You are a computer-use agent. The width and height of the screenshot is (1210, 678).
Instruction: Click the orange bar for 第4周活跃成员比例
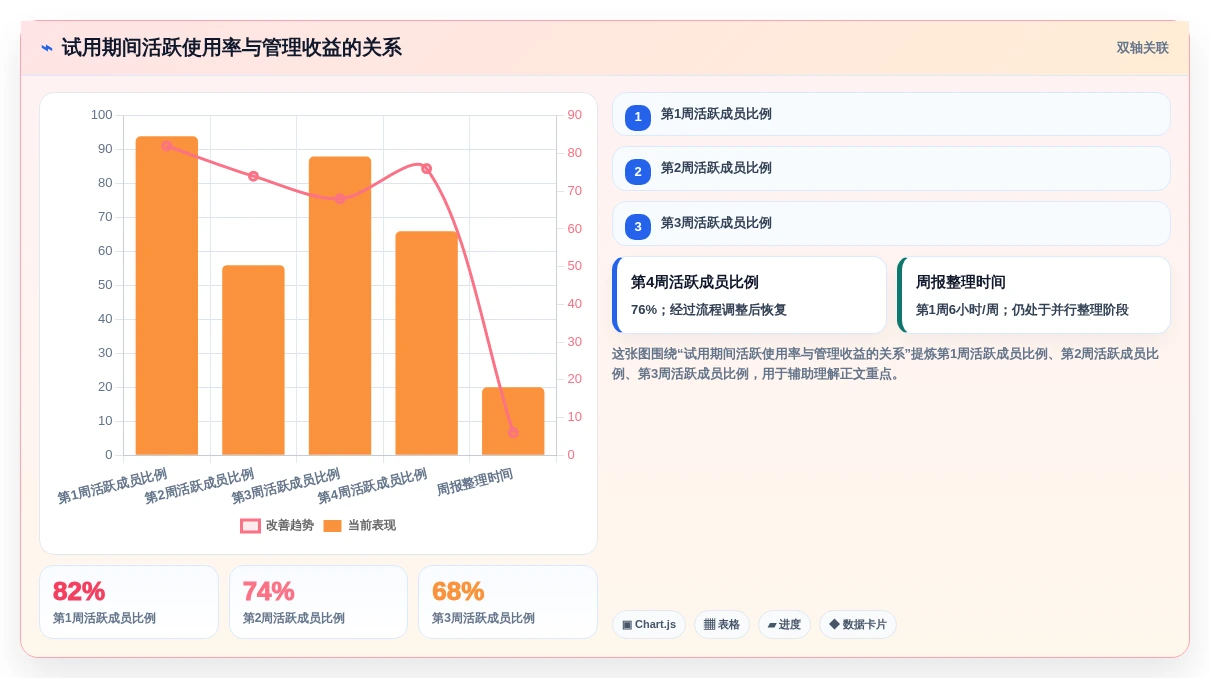click(426, 343)
